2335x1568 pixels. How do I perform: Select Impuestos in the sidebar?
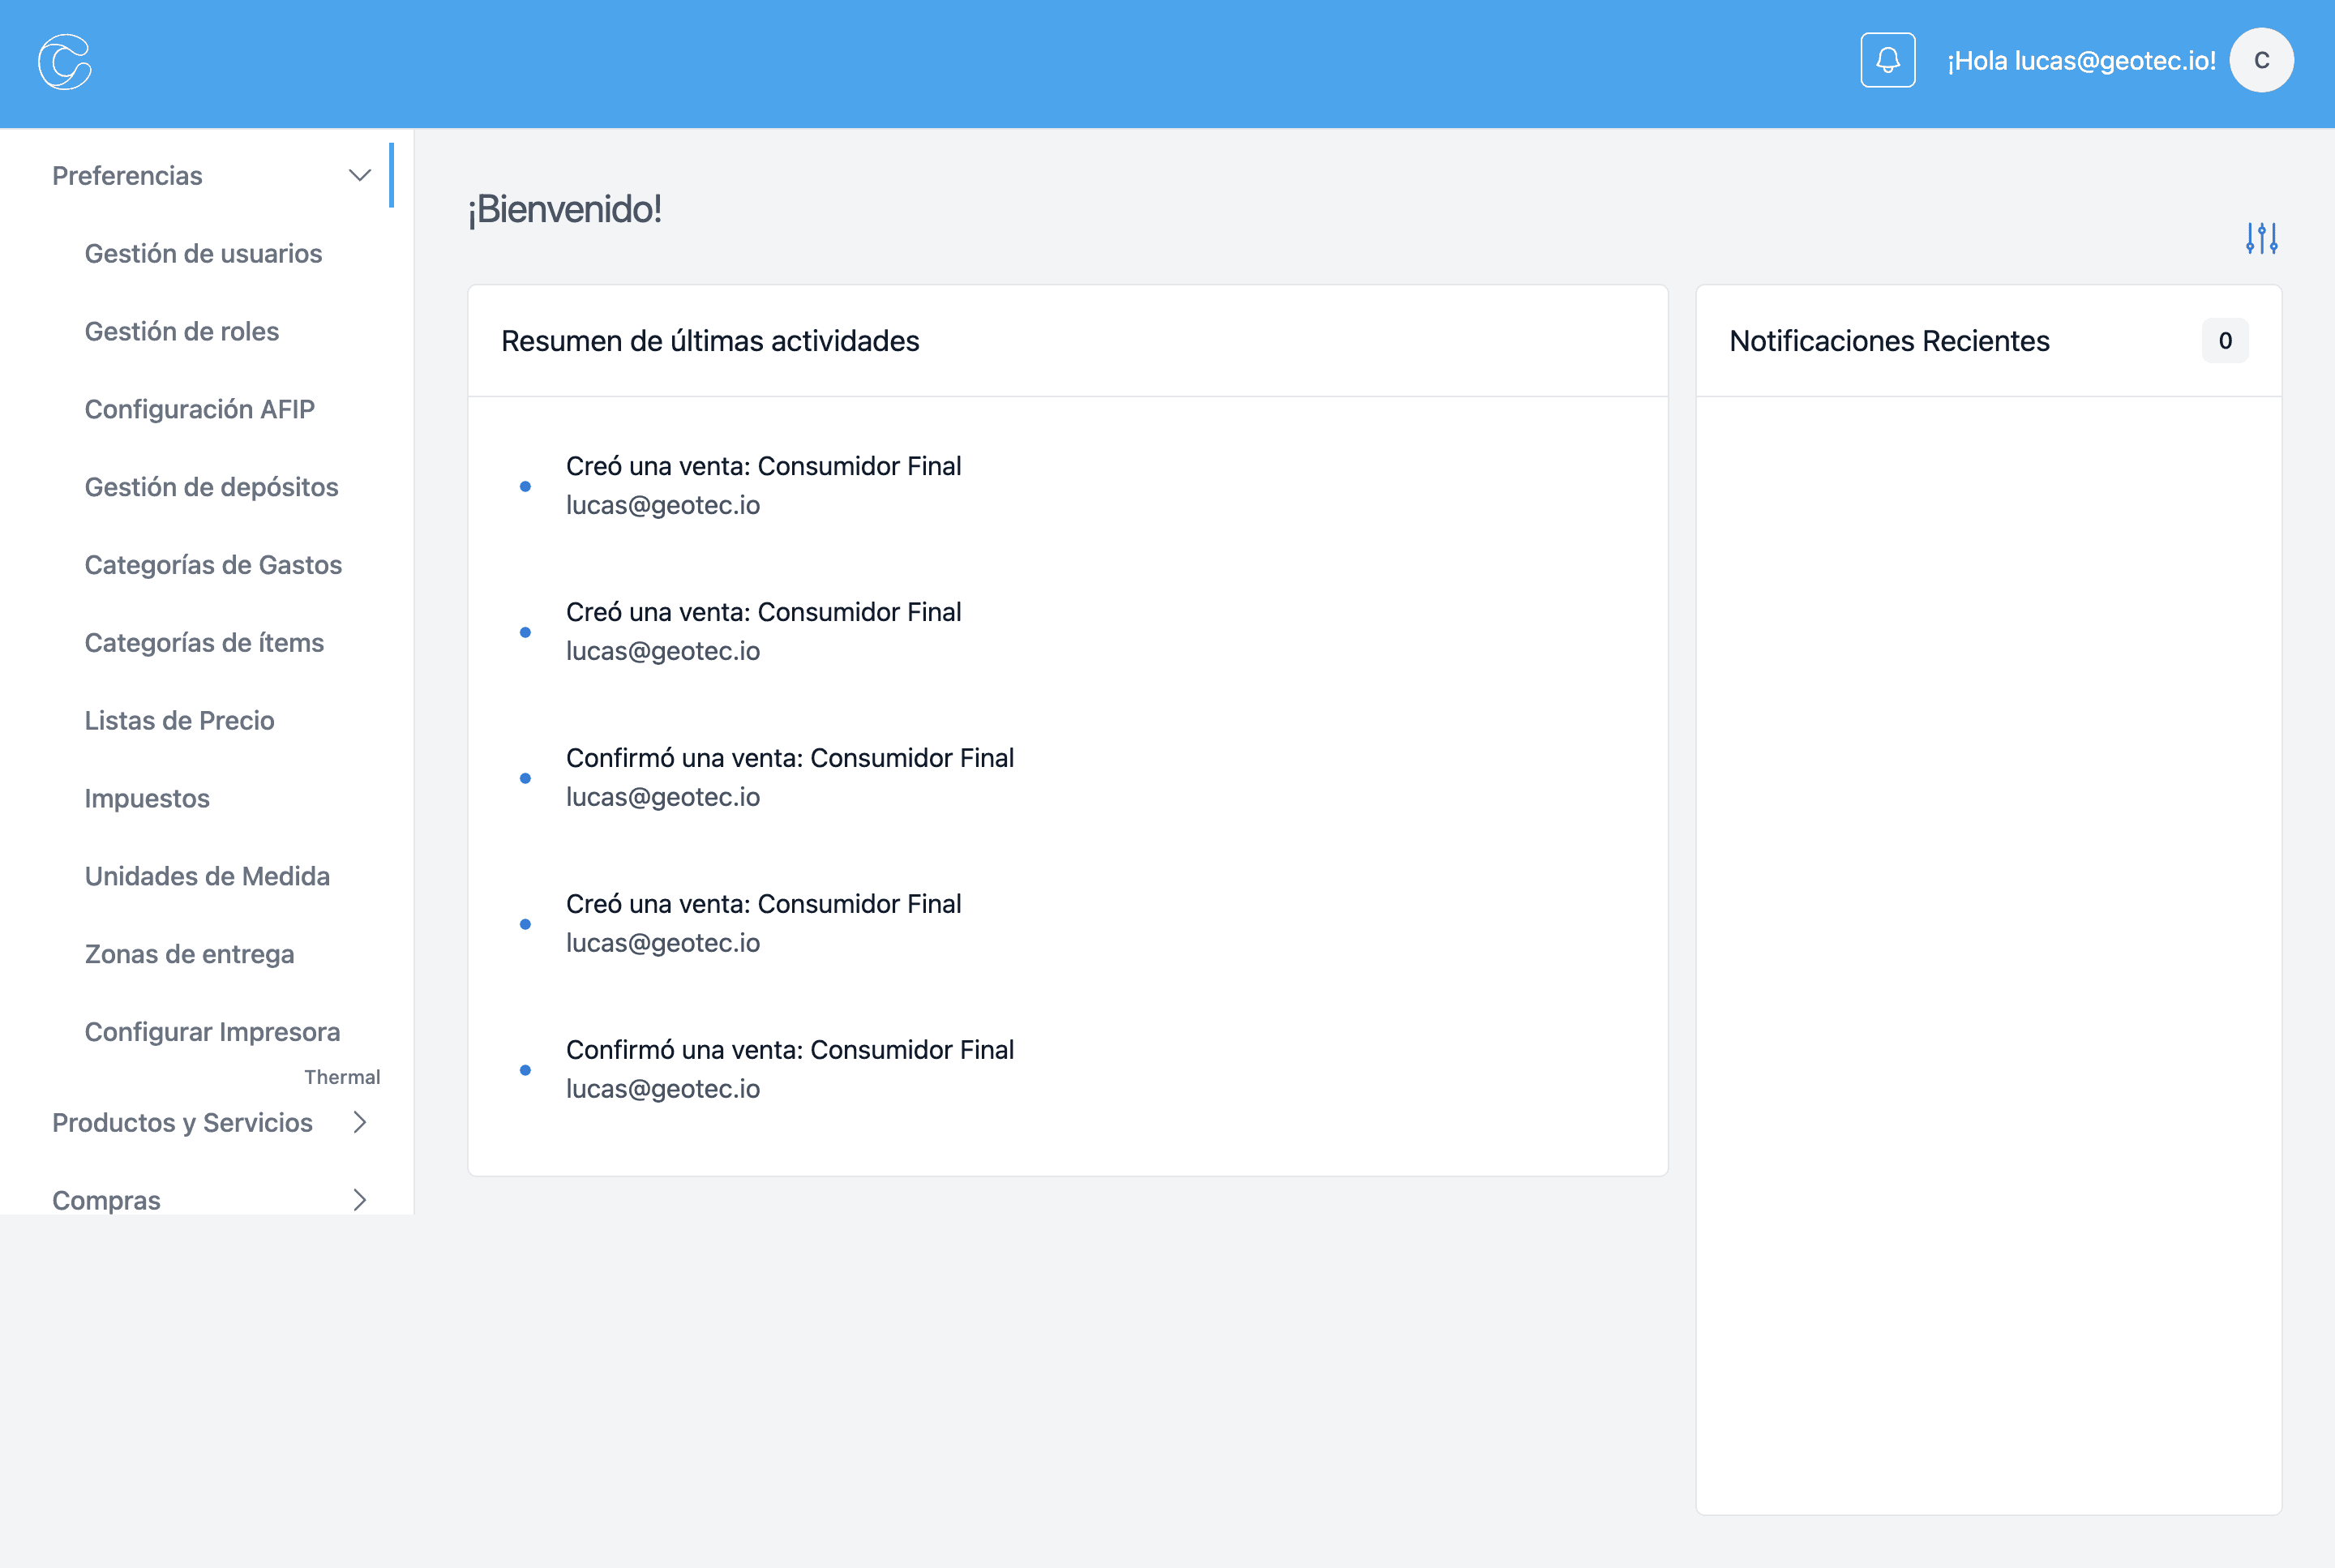147,798
